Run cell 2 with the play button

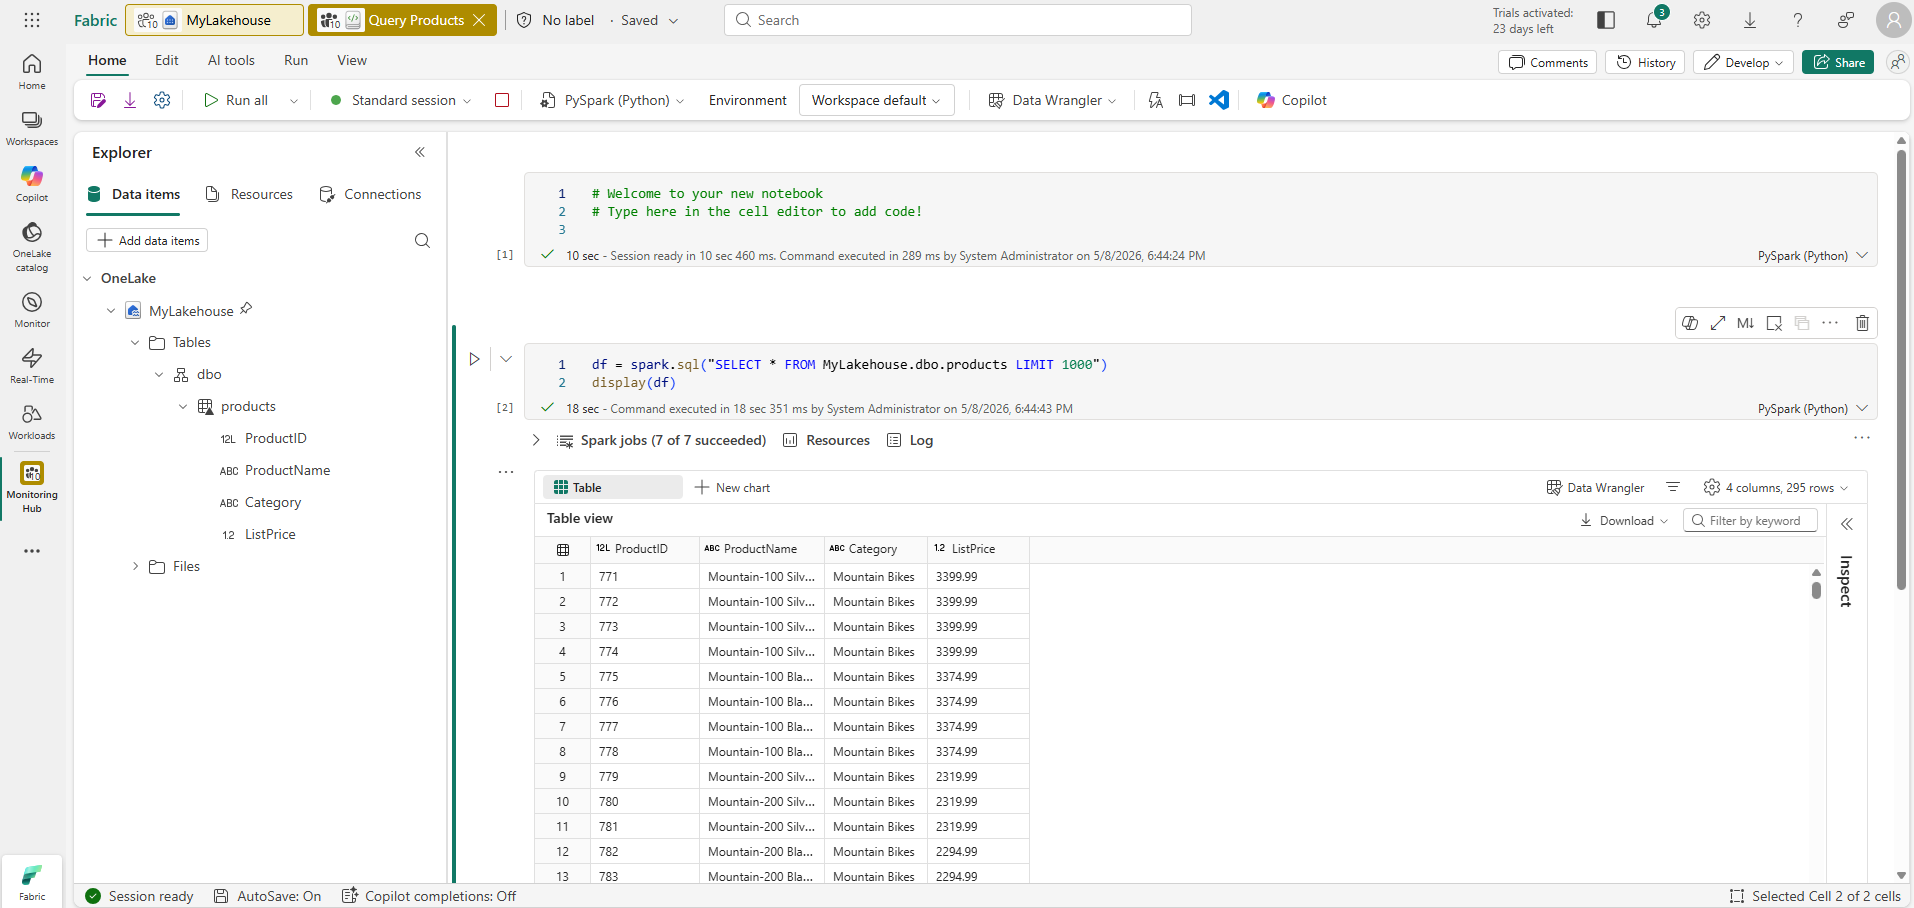pyautogui.click(x=474, y=359)
